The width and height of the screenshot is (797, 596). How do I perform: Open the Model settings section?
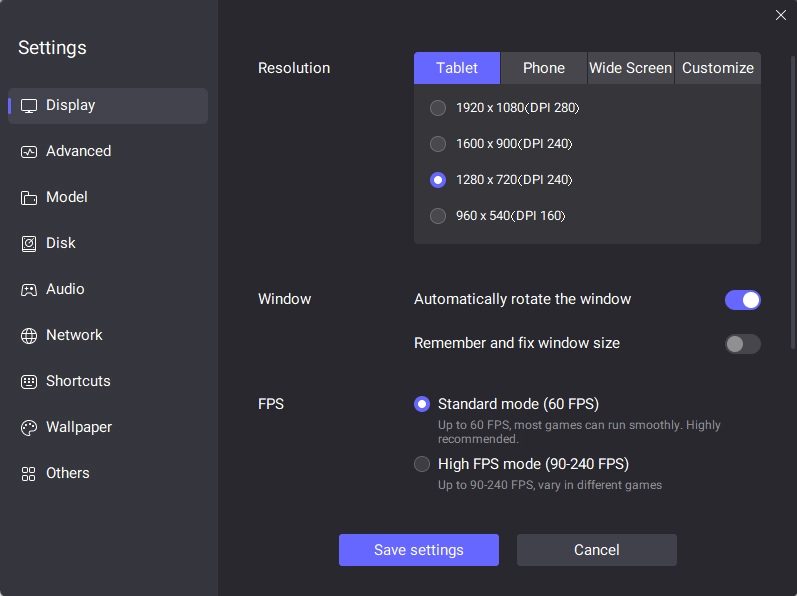click(x=108, y=197)
